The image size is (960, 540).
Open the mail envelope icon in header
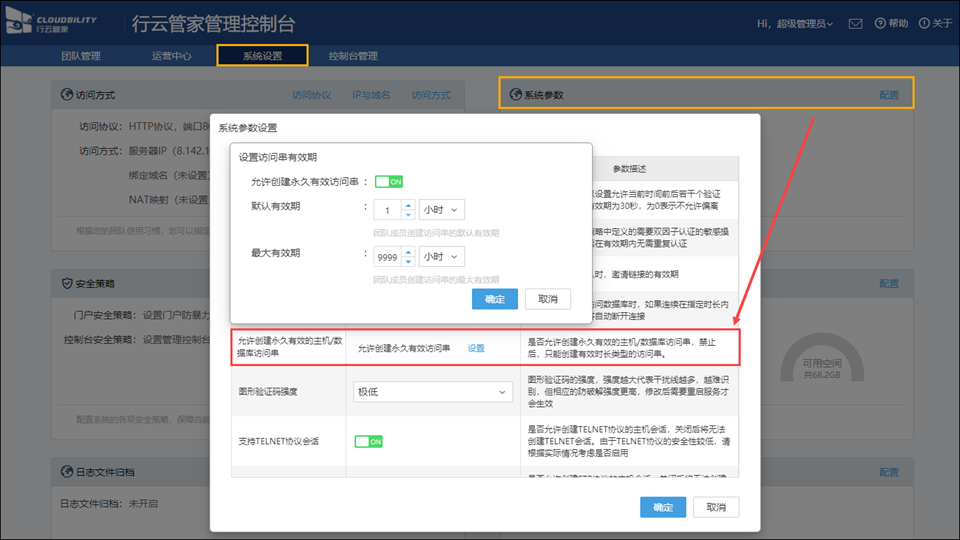click(x=855, y=23)
